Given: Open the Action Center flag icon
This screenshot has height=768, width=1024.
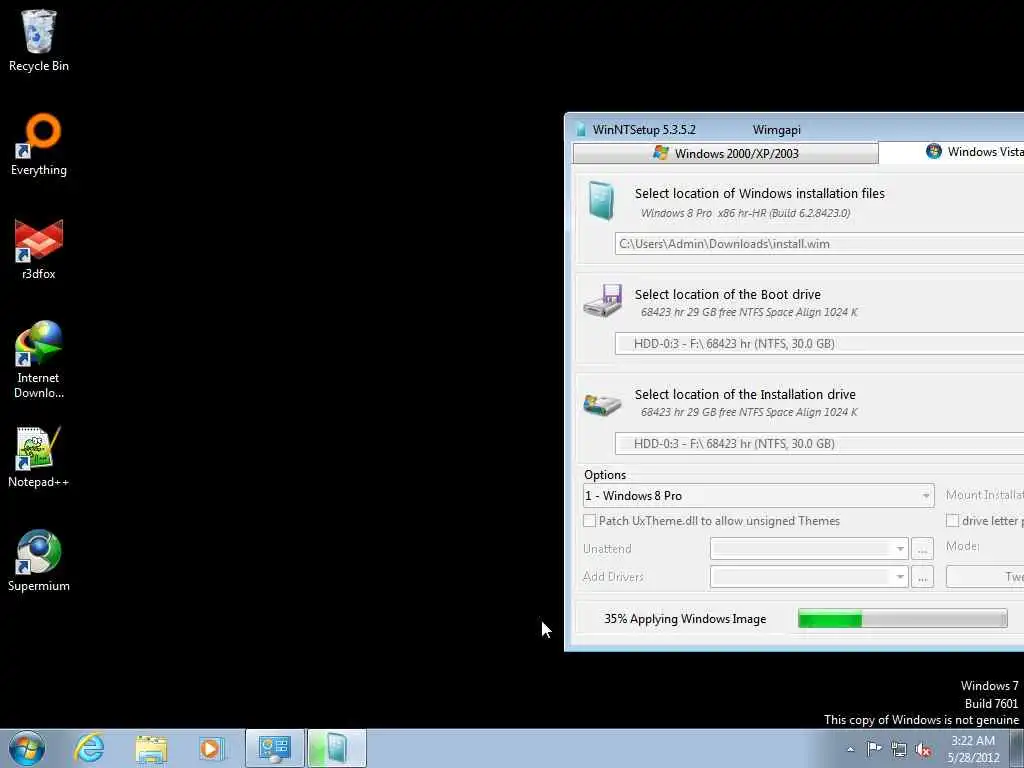Looking at the screenshot, I should (x=874, y=749).
